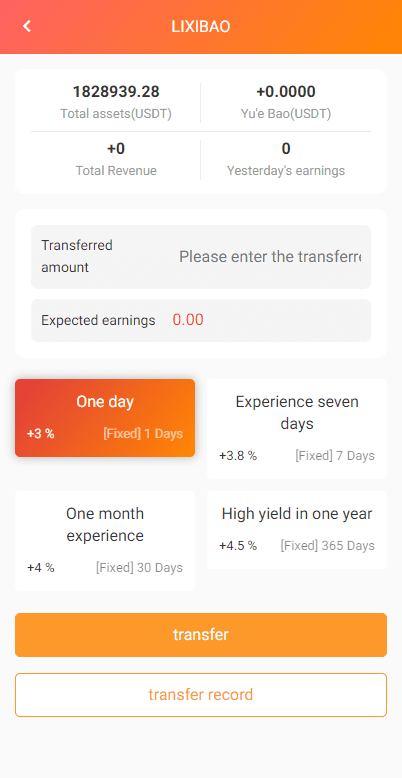
Task: Pick the One month experience plan
Action: coord(105,541)
